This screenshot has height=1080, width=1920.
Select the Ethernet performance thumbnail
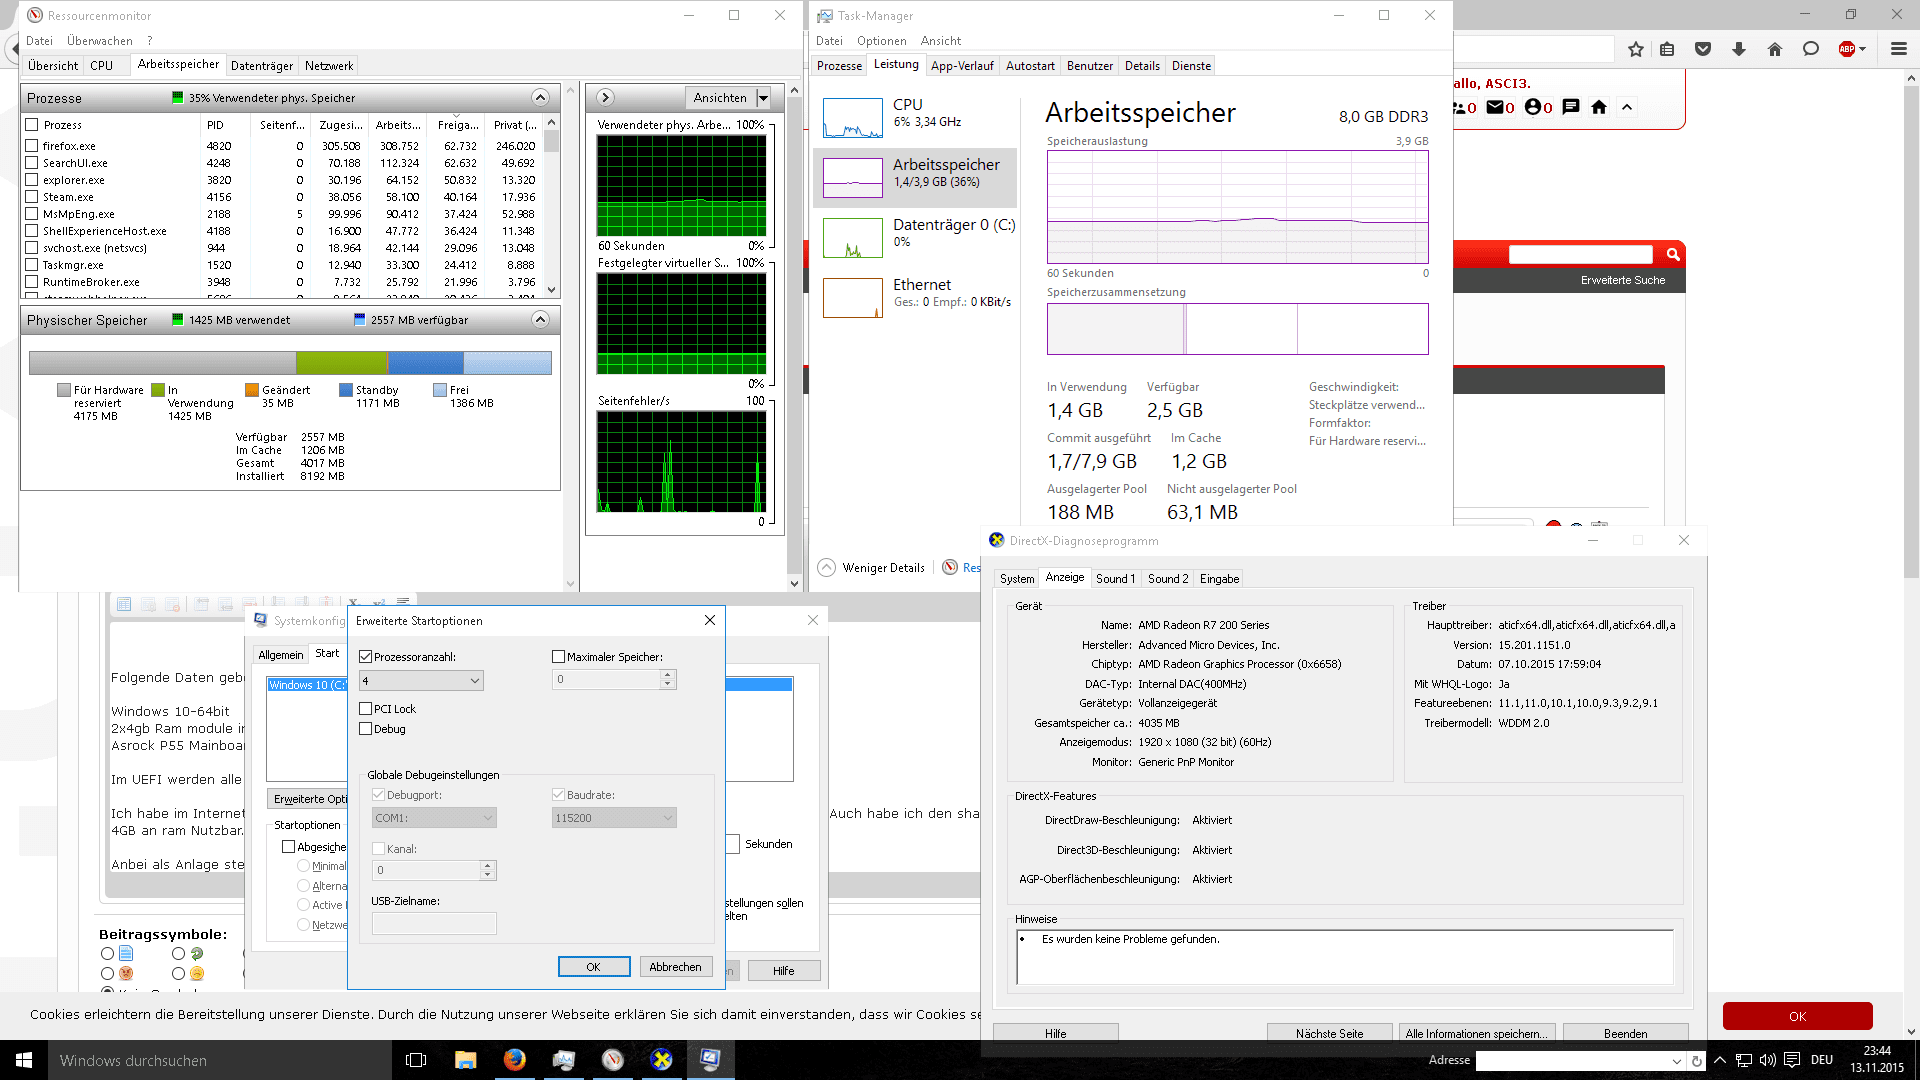[853, 298]
